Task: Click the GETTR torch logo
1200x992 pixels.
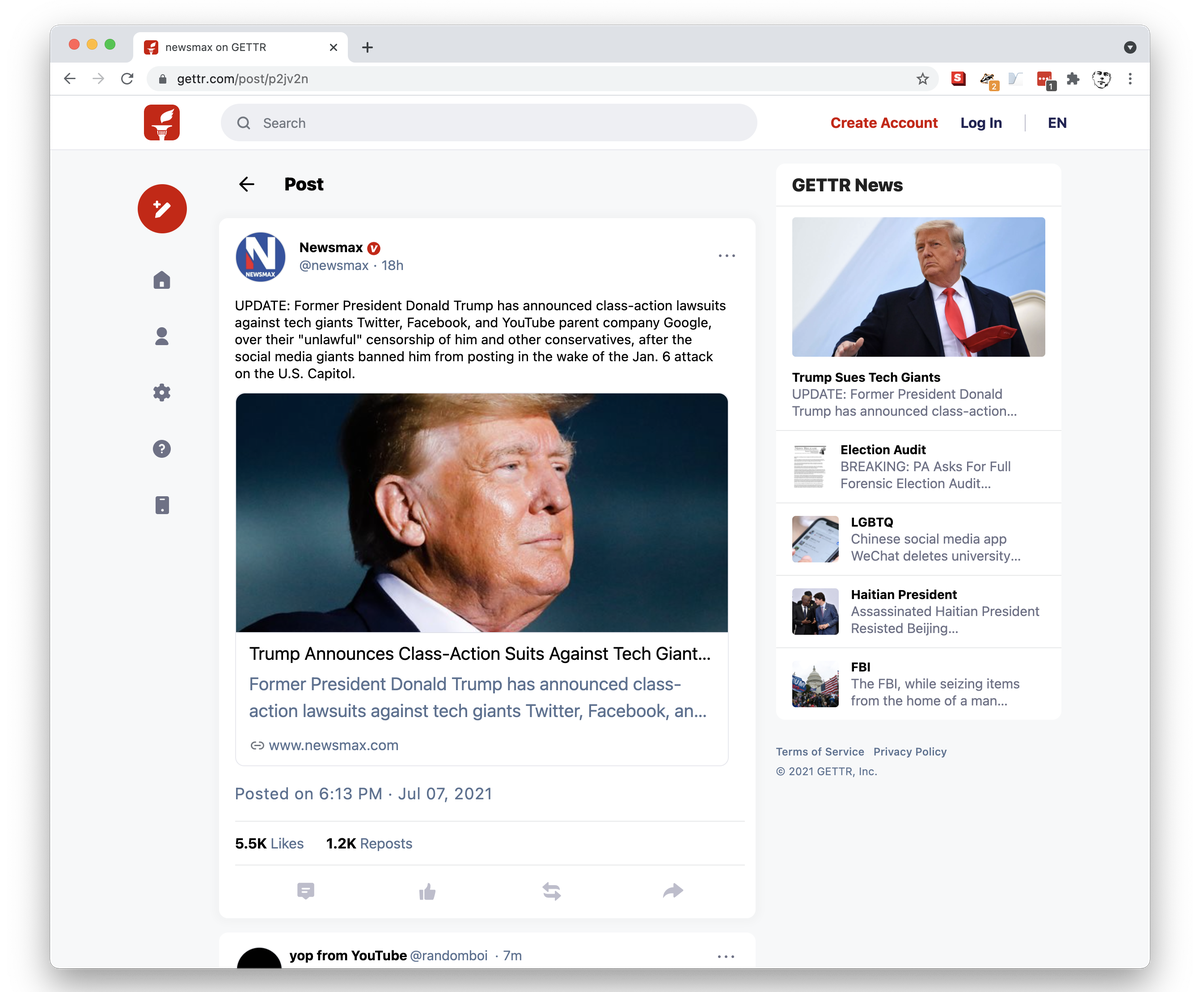Action: [162, 123]
